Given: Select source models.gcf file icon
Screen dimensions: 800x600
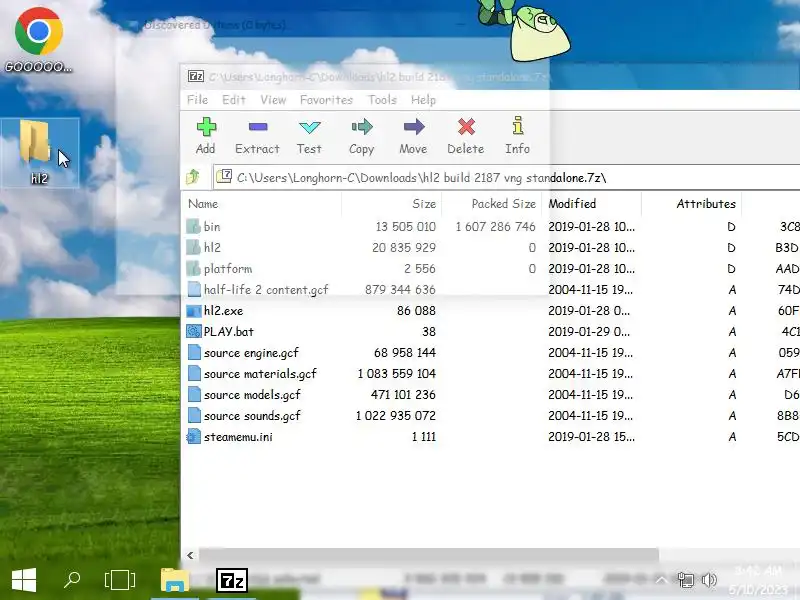Looking at the screenshot, I should click(194, 394).
